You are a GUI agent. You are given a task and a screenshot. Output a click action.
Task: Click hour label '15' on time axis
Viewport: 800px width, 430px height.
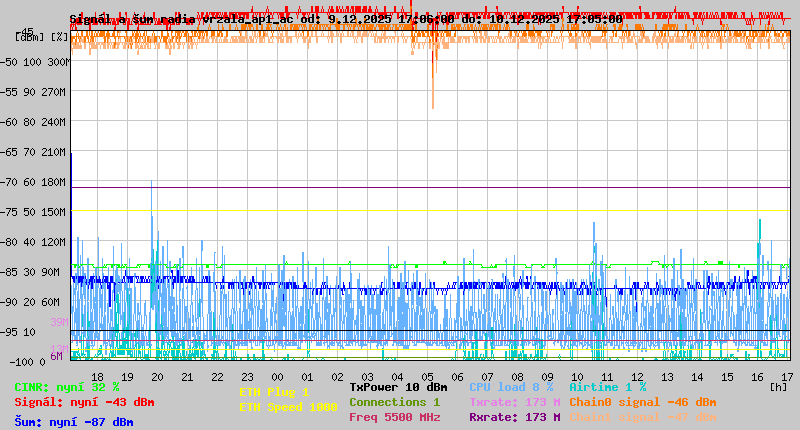tap(728, 377)
